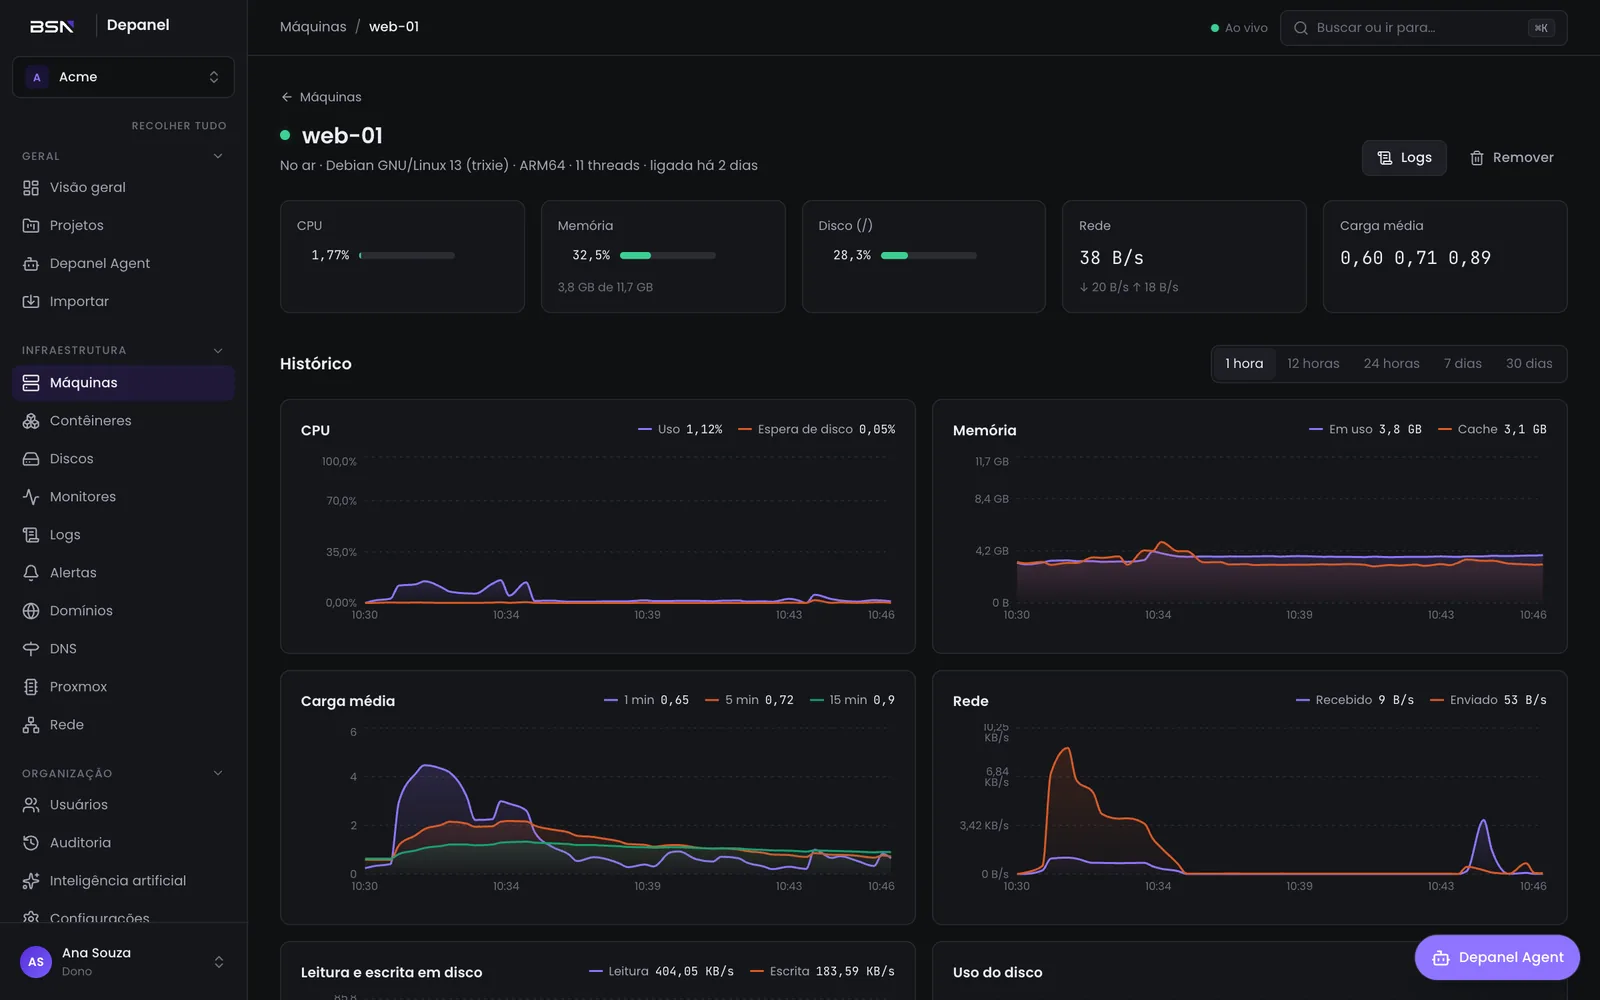Click the Monitores pulse icon
1600x1000 pixels.
click(x=31, y=497)
